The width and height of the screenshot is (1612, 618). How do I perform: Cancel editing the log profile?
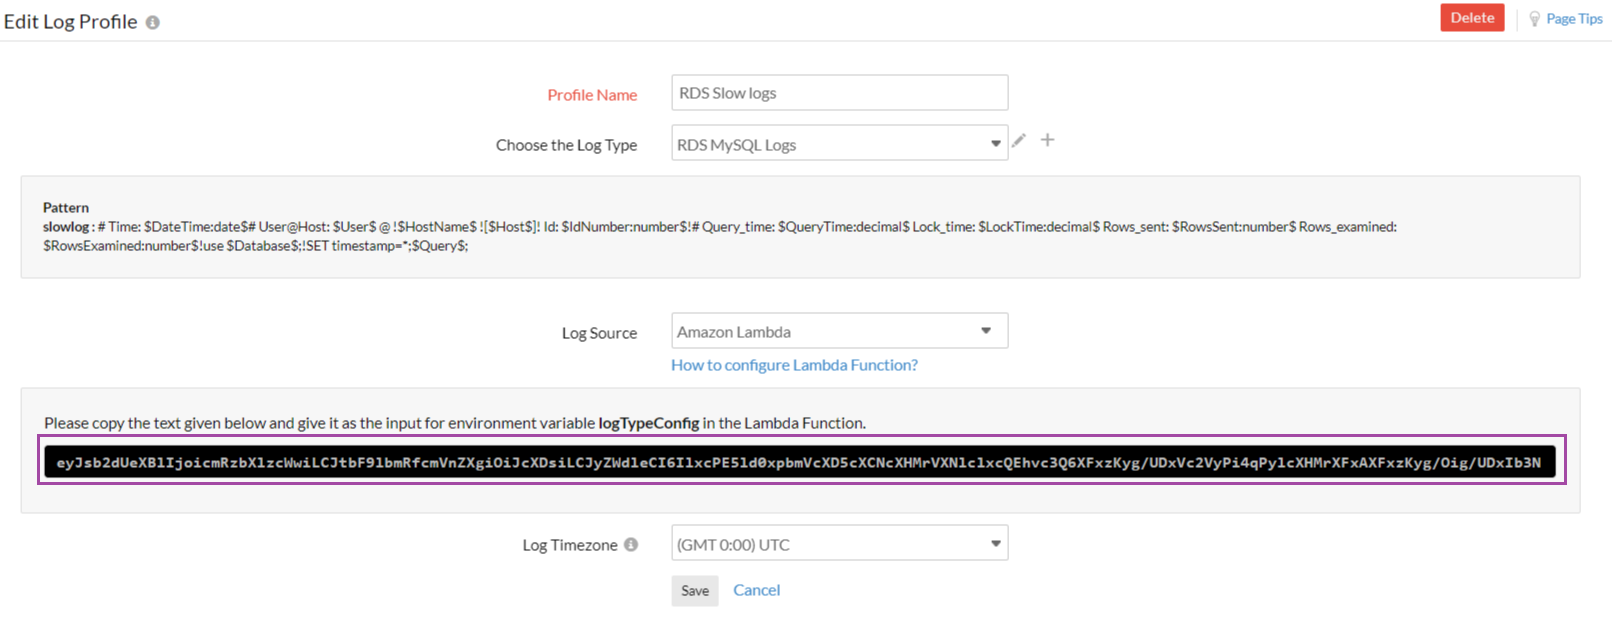(x=756, y=590)
